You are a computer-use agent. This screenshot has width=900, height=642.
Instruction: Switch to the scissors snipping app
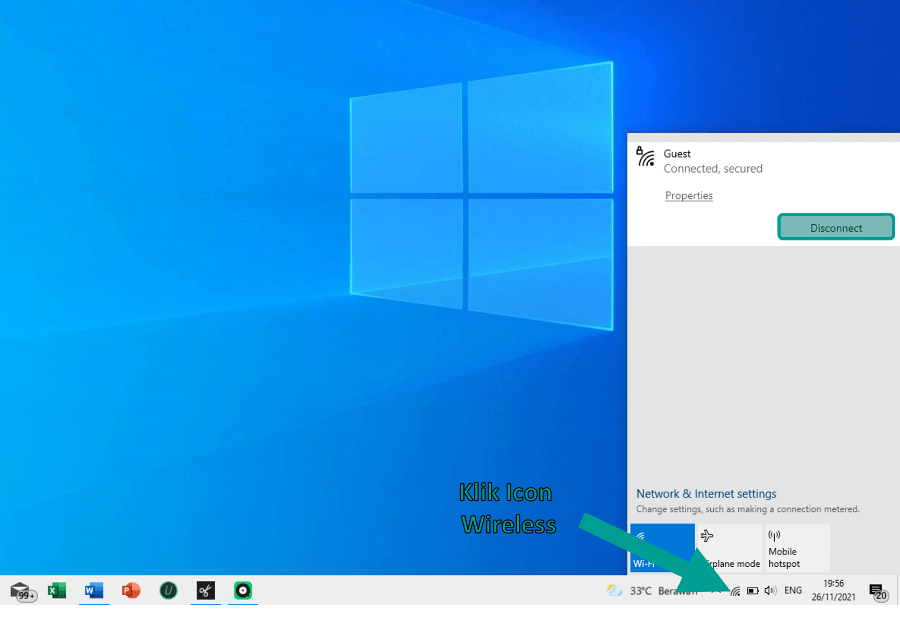pos(205,590)
